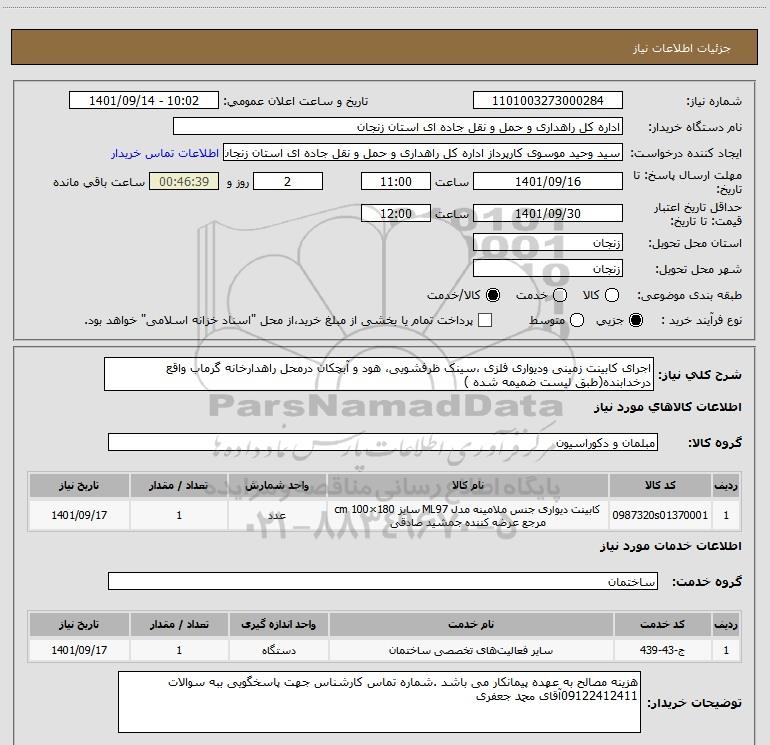Click goods table header واحد شمارش
Viewport: 770px width, 745px height.
(277, 485)
